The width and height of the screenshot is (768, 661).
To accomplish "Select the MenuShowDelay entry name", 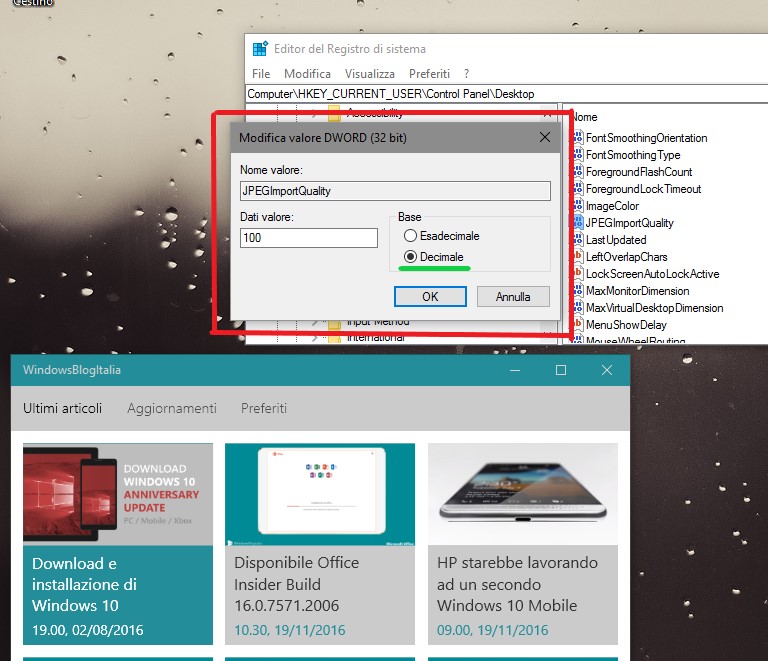I will coord(626,325).
